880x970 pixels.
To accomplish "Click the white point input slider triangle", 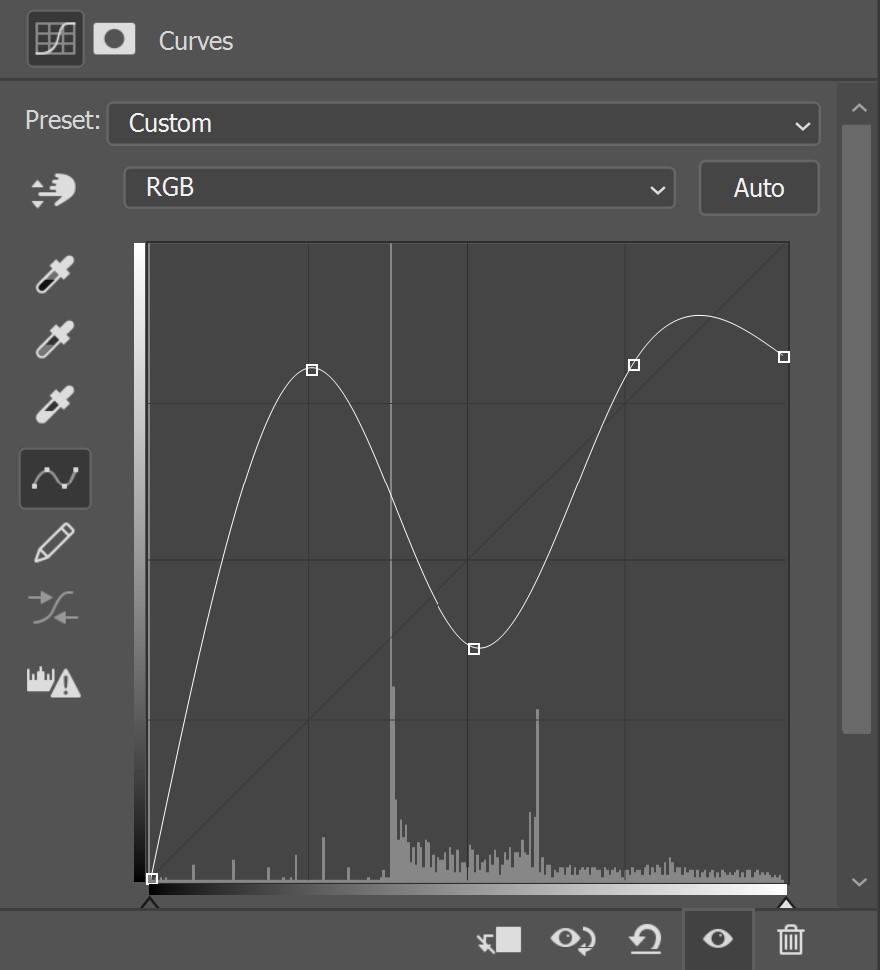I will tap(786, 904).
